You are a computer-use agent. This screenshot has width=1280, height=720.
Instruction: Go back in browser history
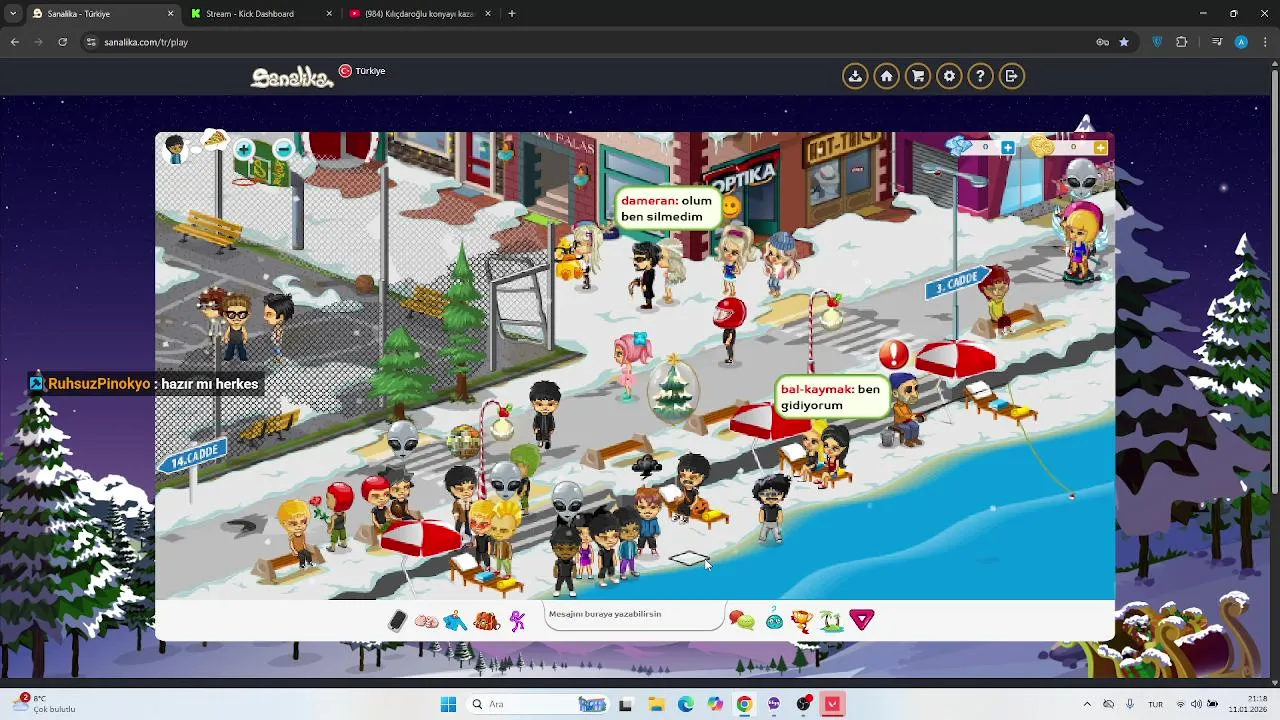click(14, 42)
